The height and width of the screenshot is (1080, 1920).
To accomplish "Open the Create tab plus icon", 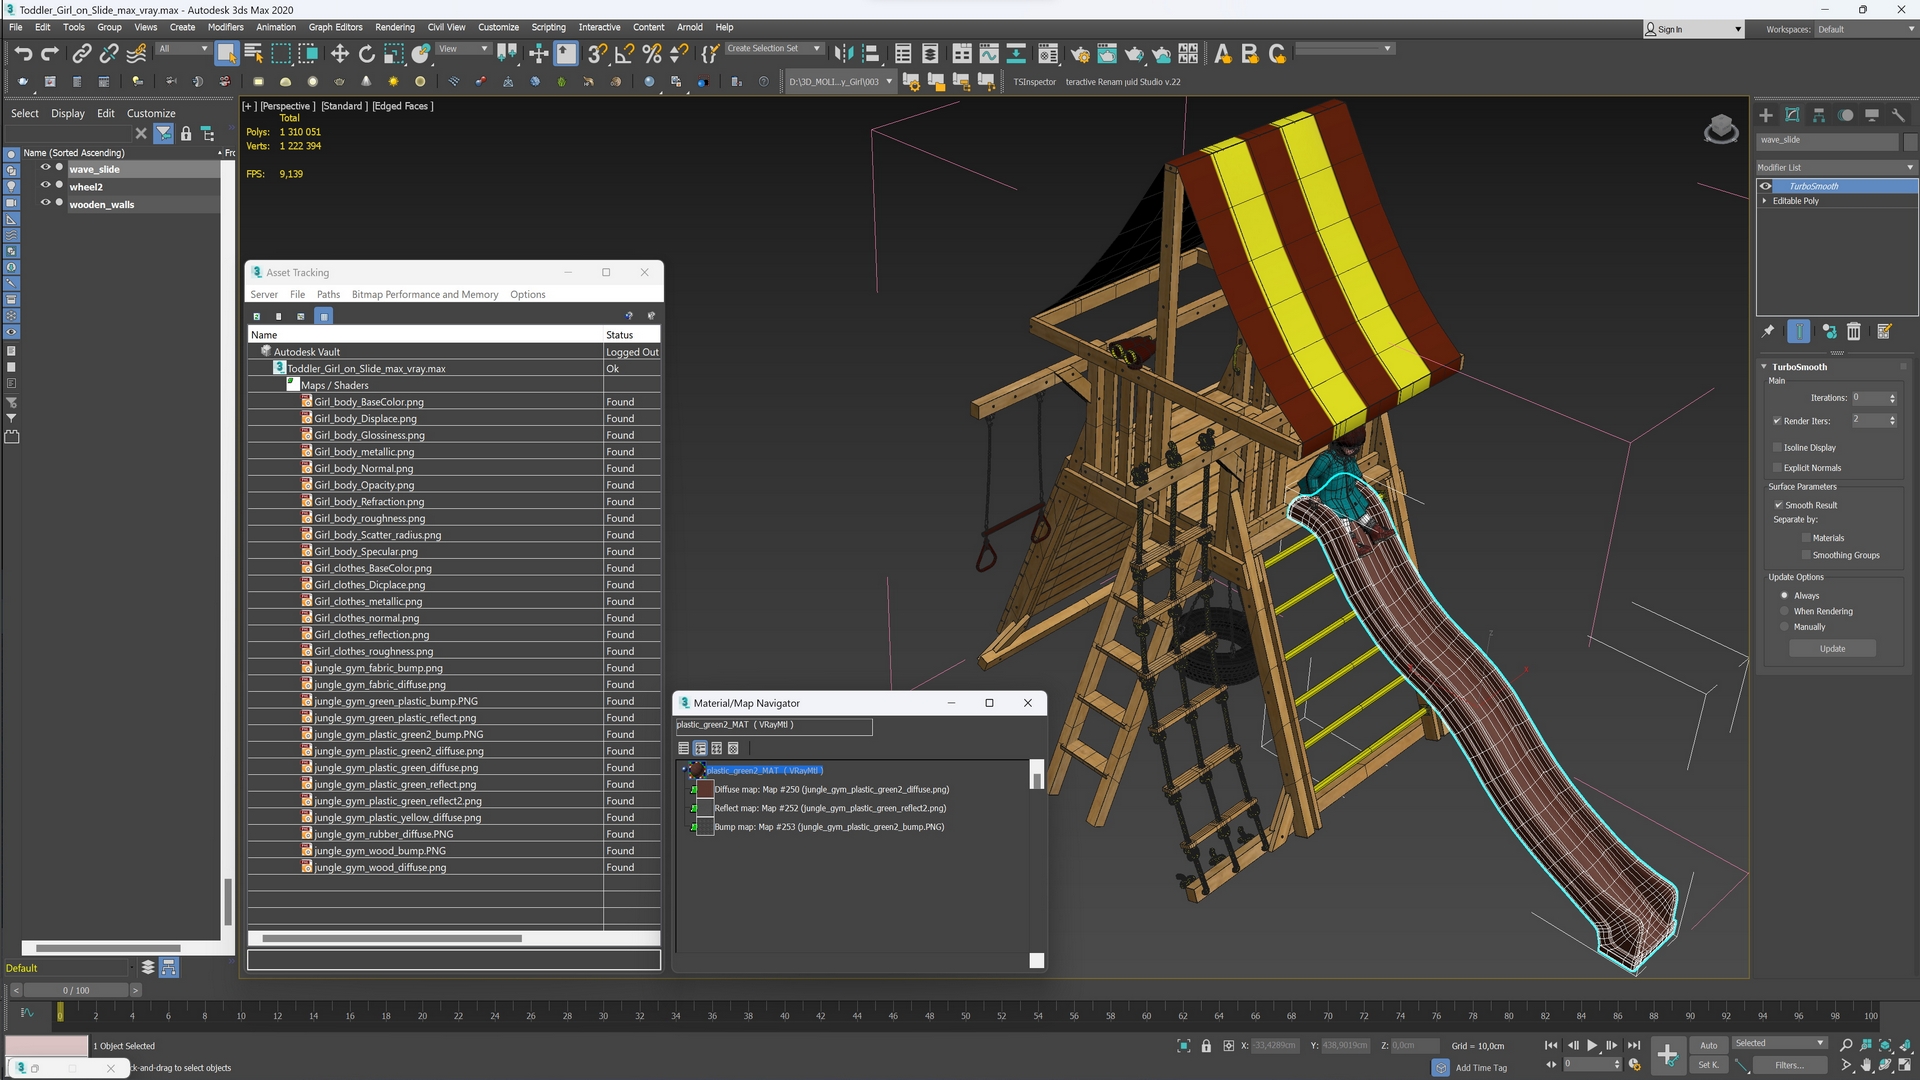I will (1766, 115).
